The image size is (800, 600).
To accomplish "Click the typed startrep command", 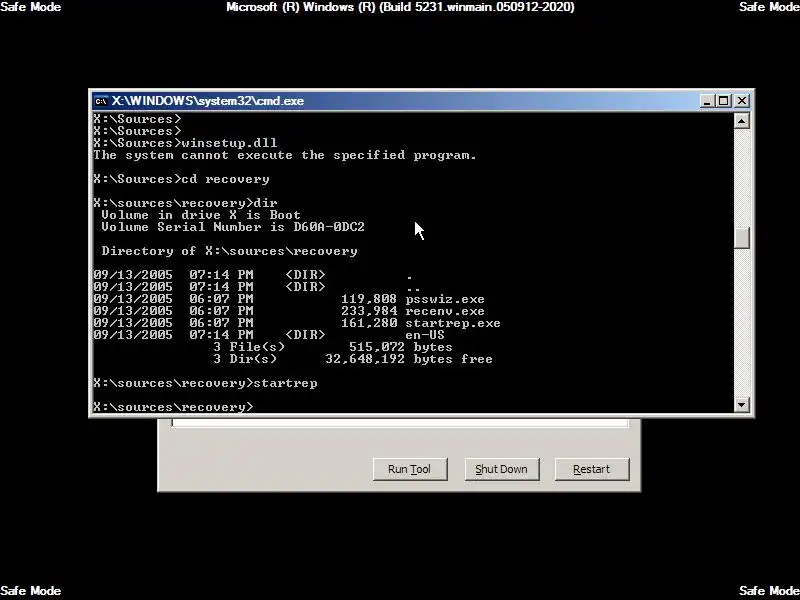I will coord(285,383).
